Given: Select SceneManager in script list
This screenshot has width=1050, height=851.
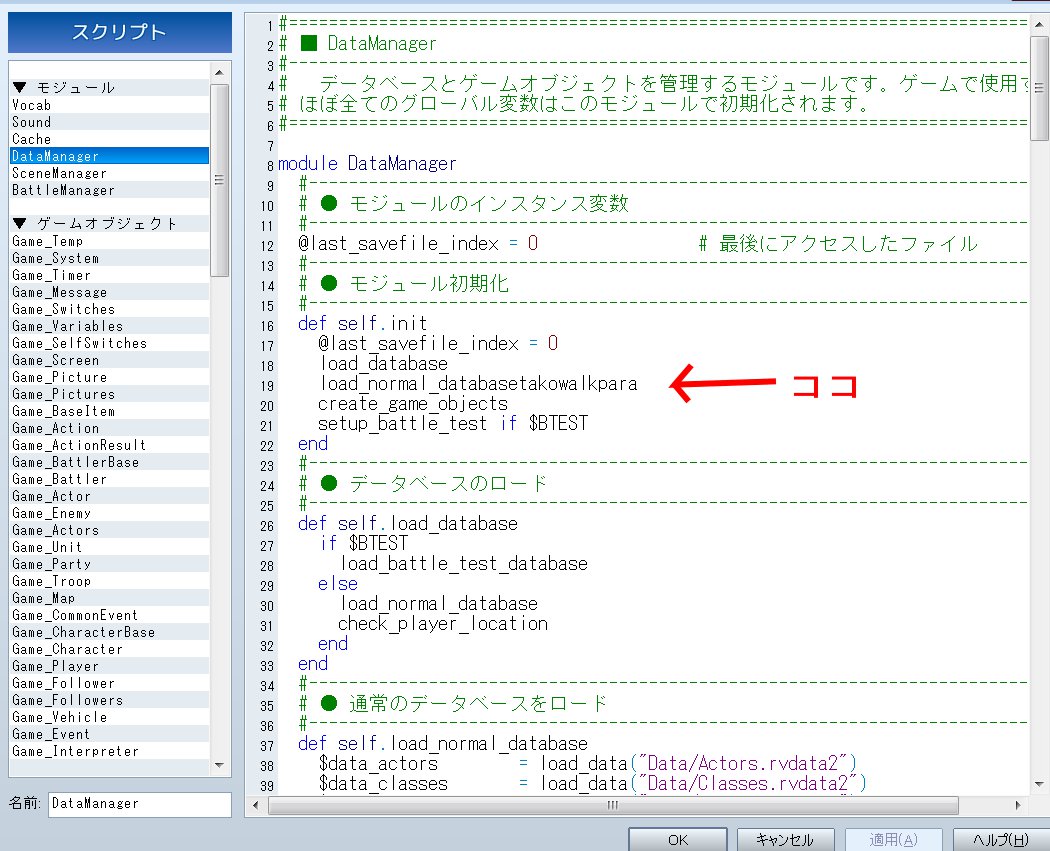Looking at the screenshot, I should 59,173.
